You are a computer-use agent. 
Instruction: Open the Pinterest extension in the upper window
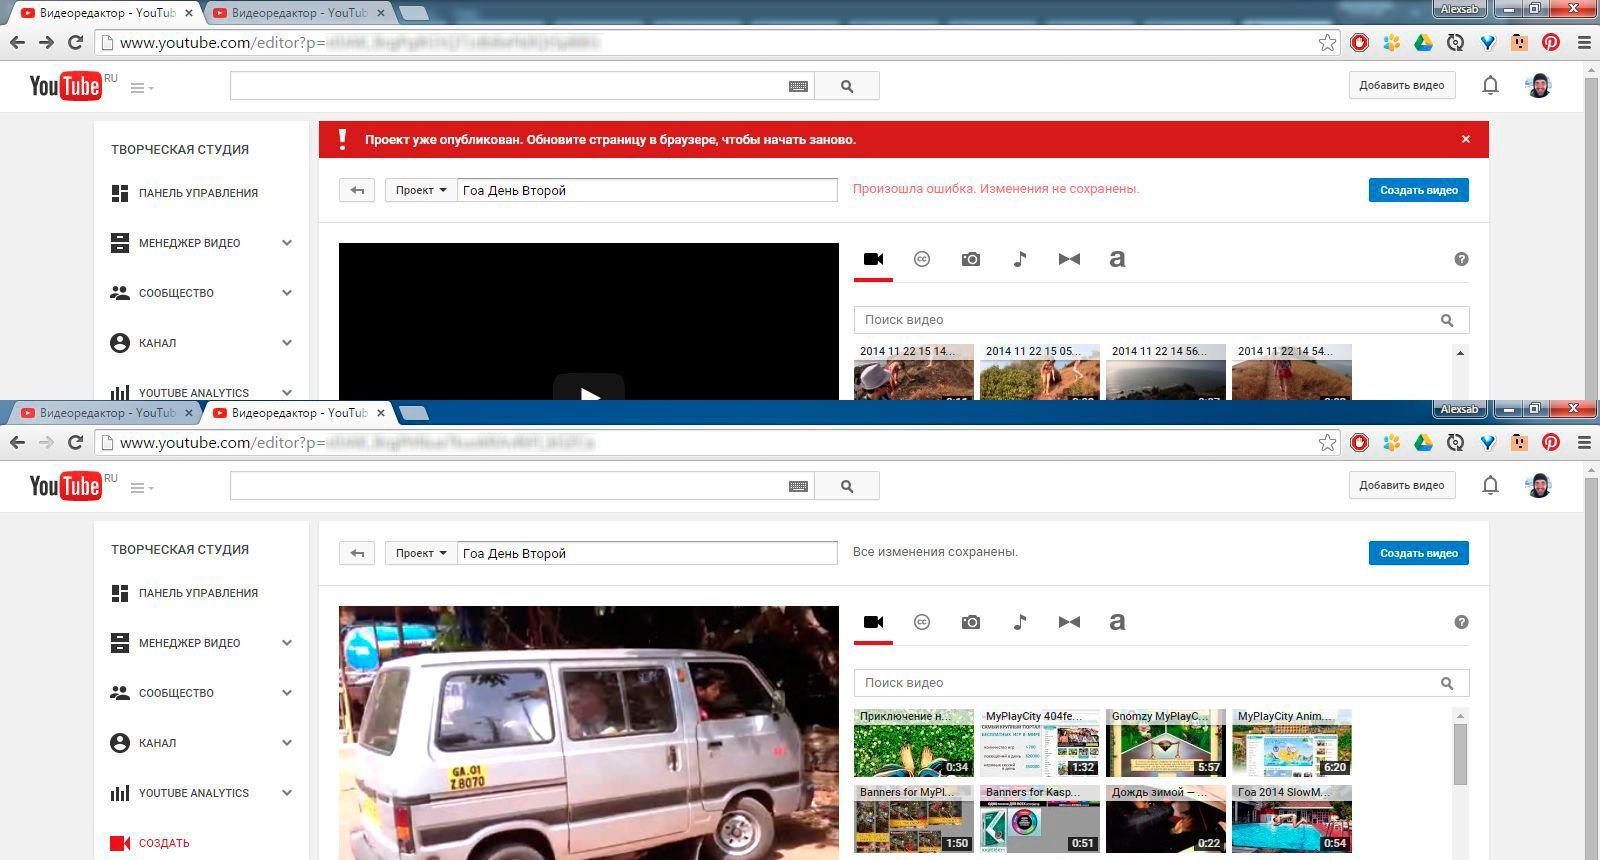coord(1551,42)
